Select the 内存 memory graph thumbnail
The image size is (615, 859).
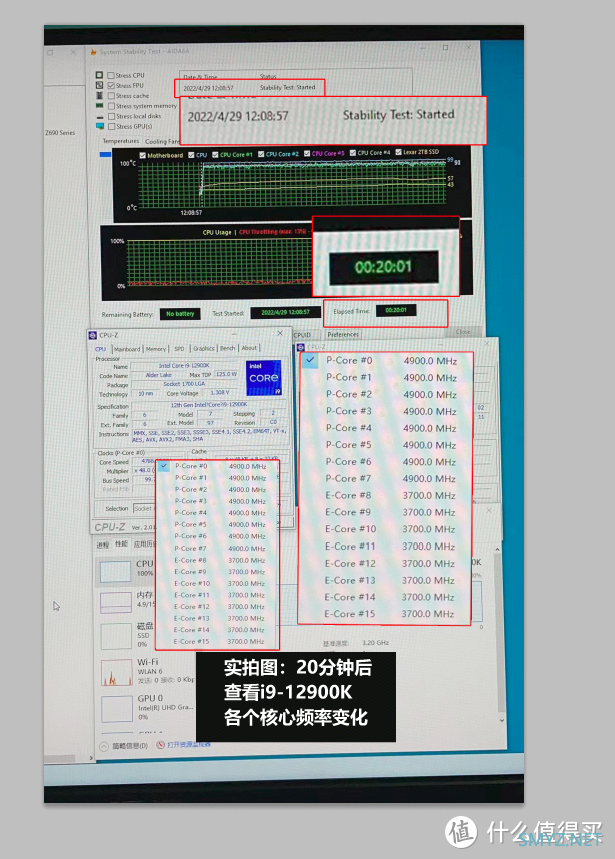pyautogui.click(x=116, y=602)
